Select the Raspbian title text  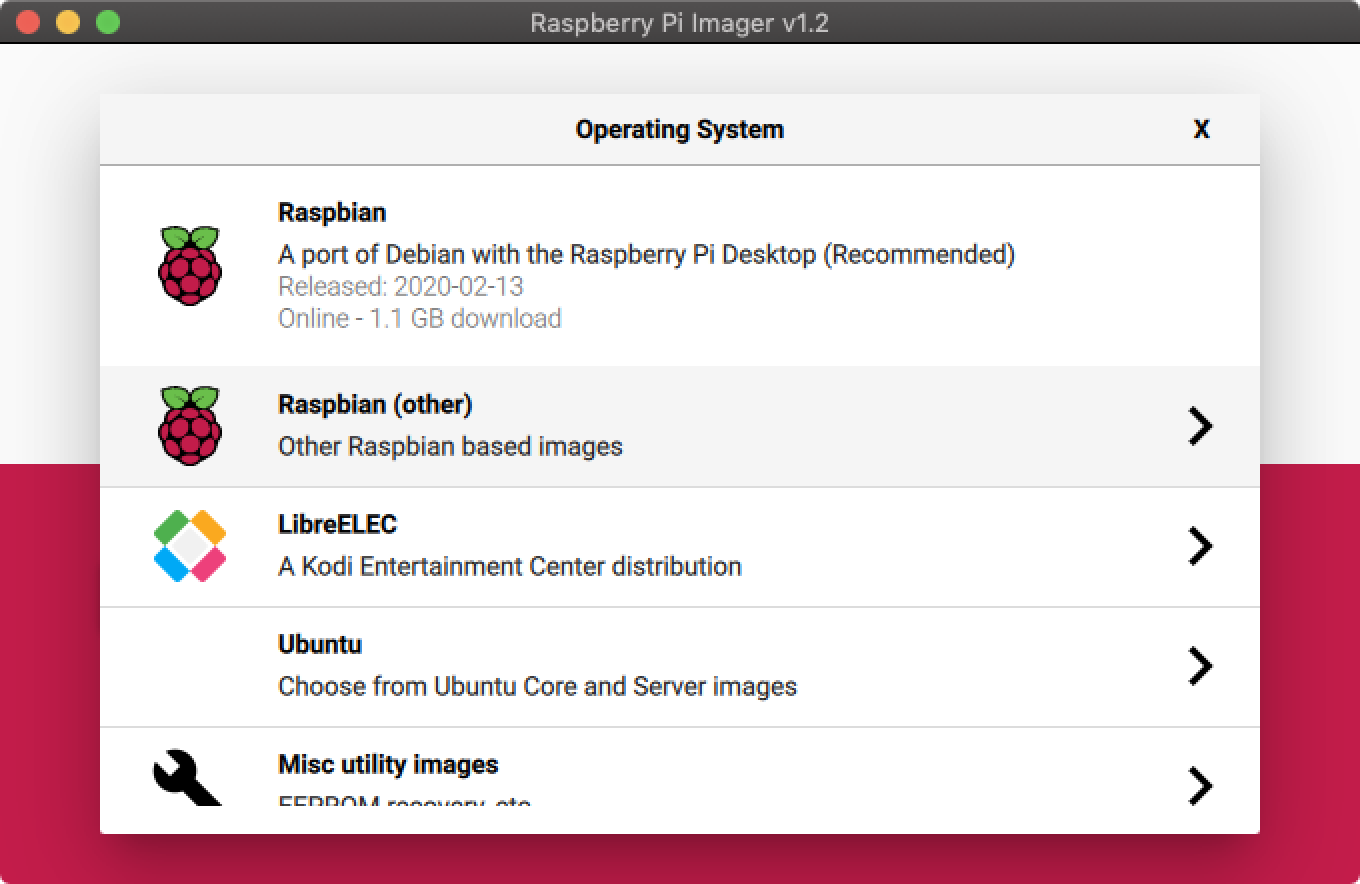click(332, 212)
